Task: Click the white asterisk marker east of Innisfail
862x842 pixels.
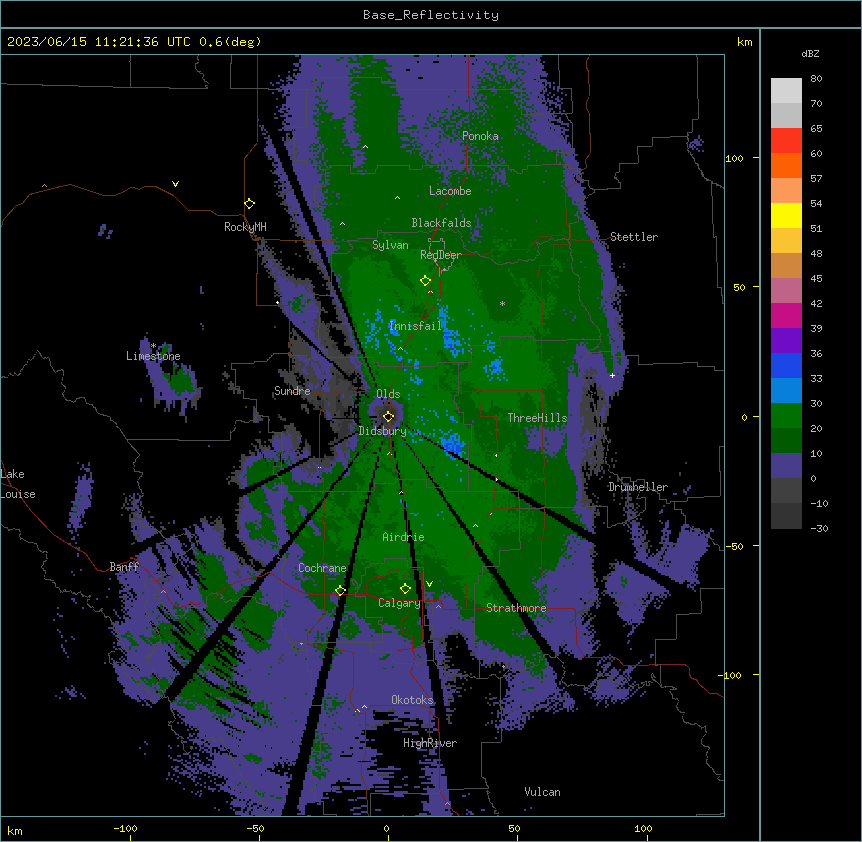Action: [x=502, y=303]
